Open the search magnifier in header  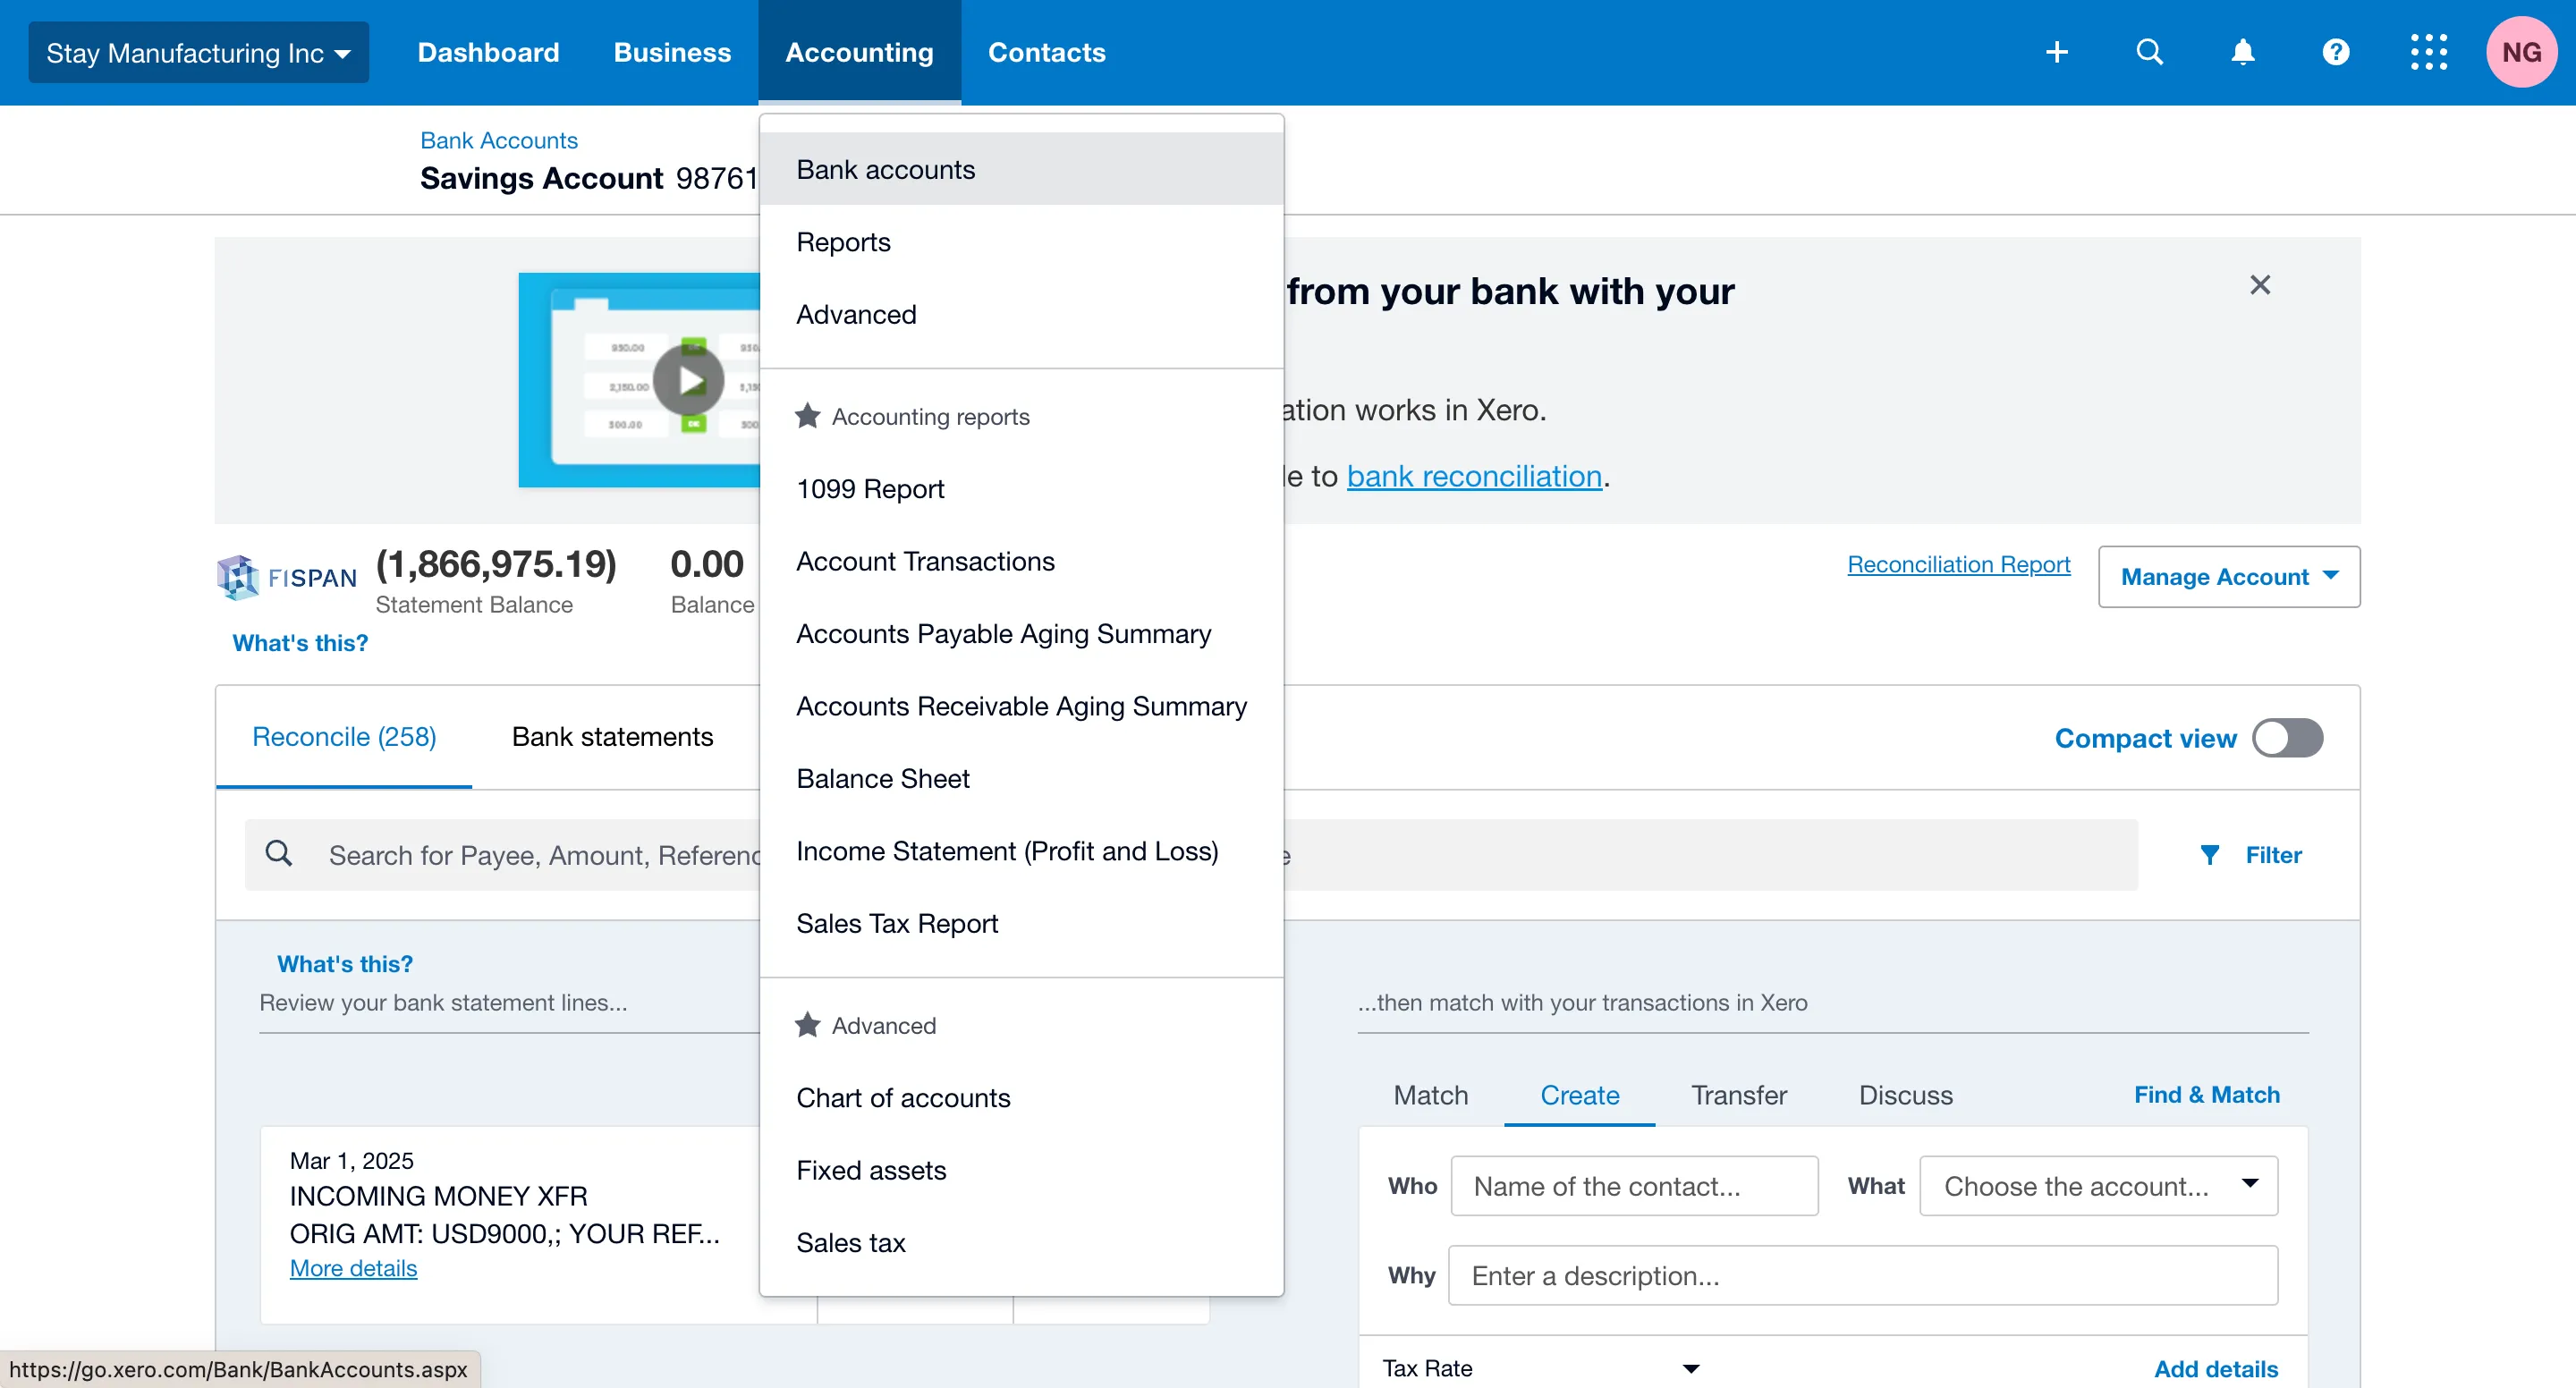point(2149,52)
